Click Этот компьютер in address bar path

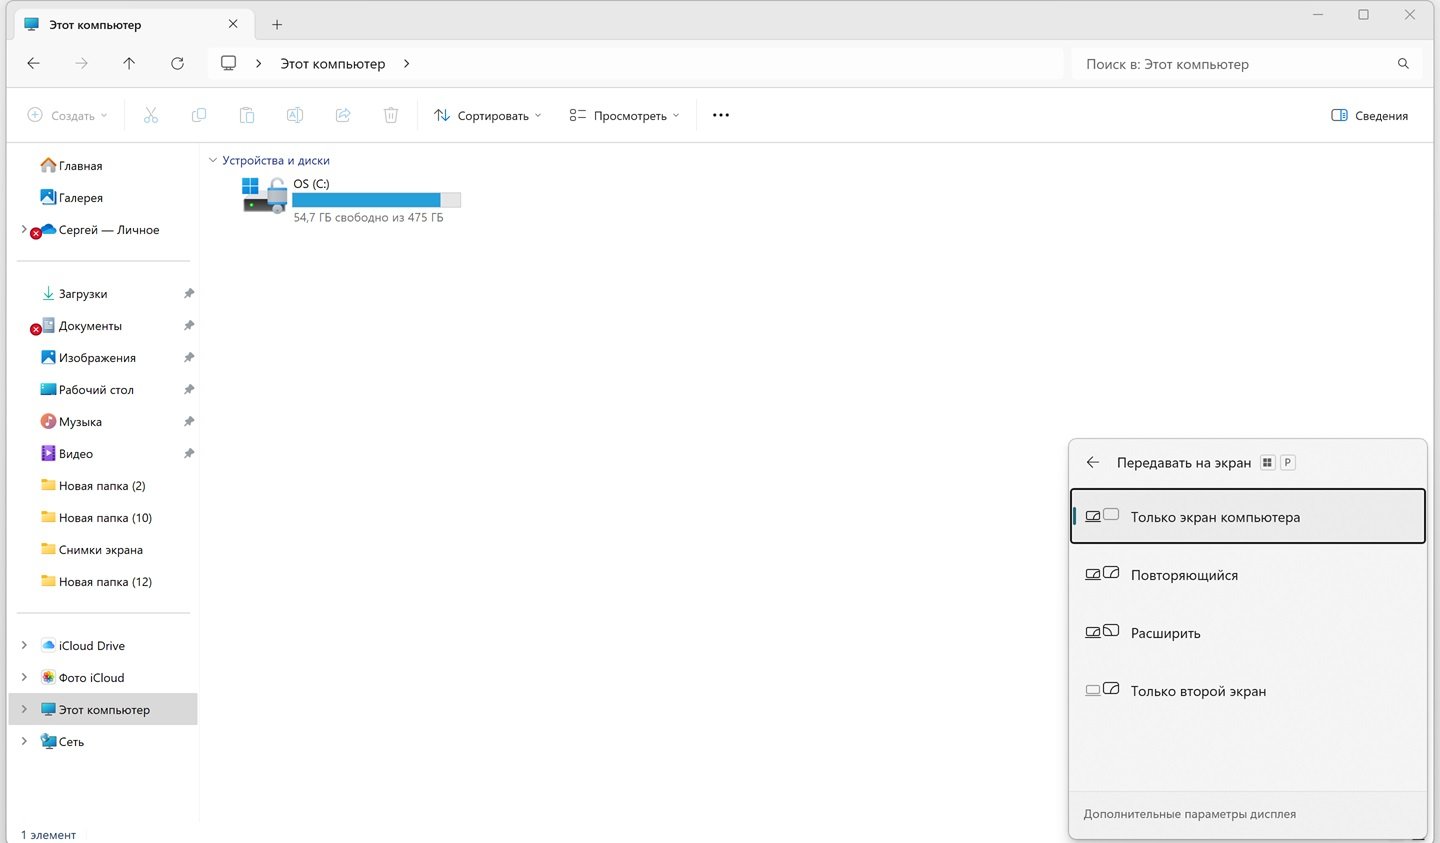[332, 63]
